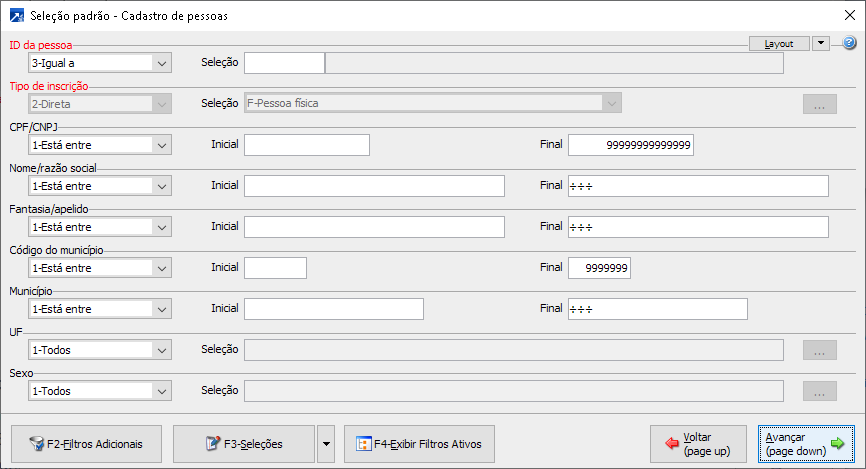Open the UF selection ellipsis button
This screenshot has width=866, height=469.
[819, 350]
